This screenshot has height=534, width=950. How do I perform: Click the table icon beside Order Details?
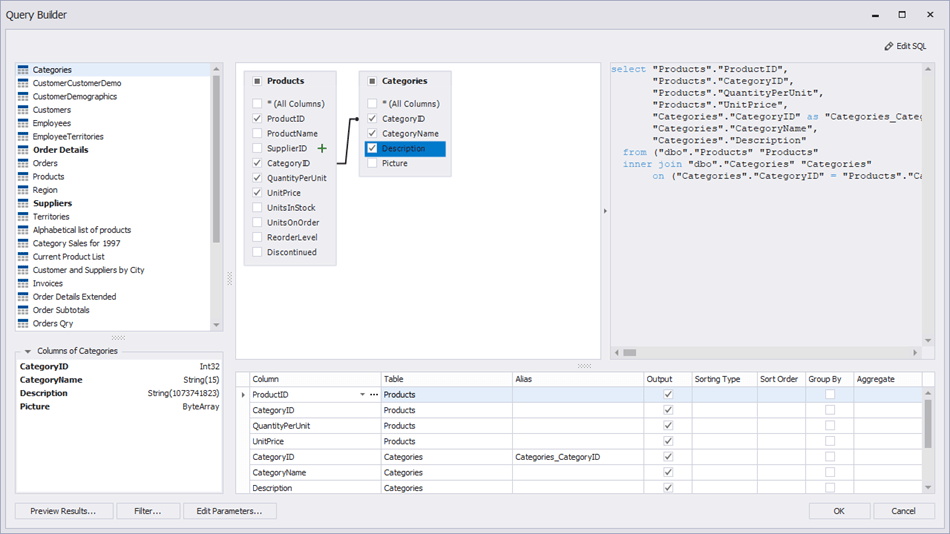click(23, 150)
